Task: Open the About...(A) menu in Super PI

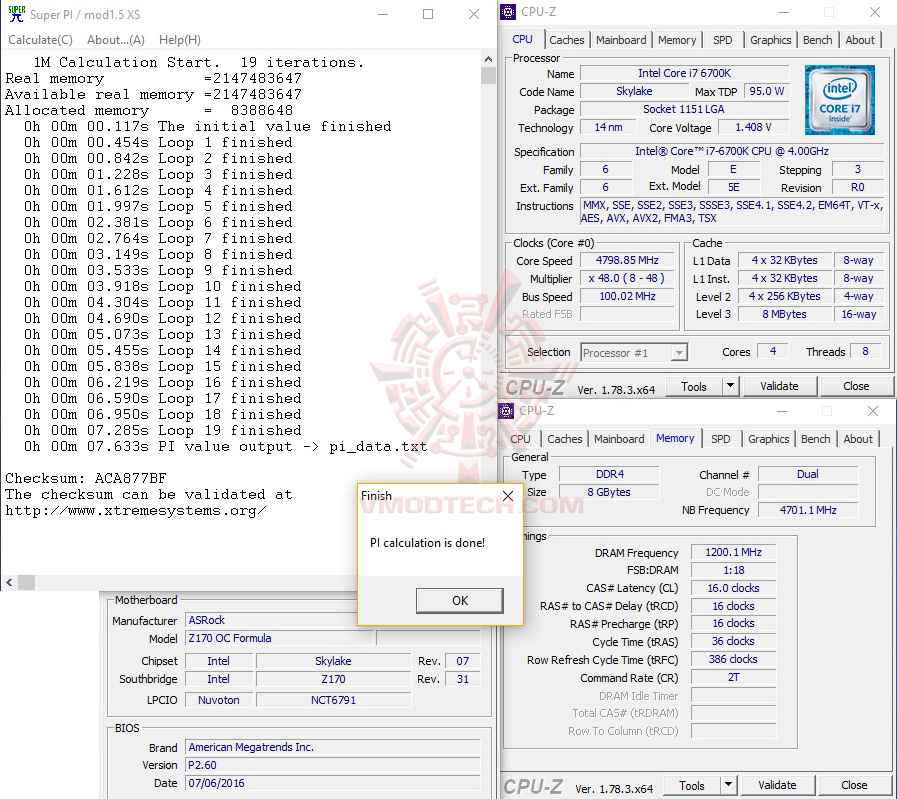Action: (116, 39)
